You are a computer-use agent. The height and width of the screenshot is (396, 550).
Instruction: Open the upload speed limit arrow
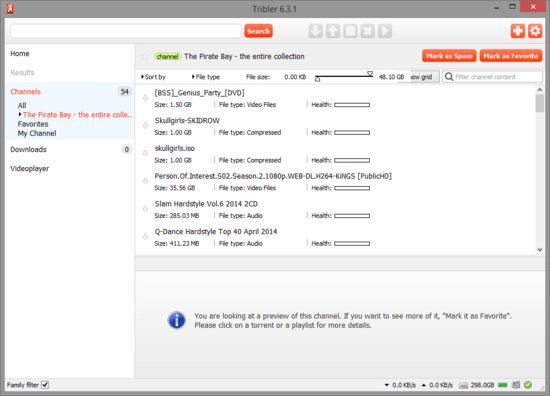point(424,385)
